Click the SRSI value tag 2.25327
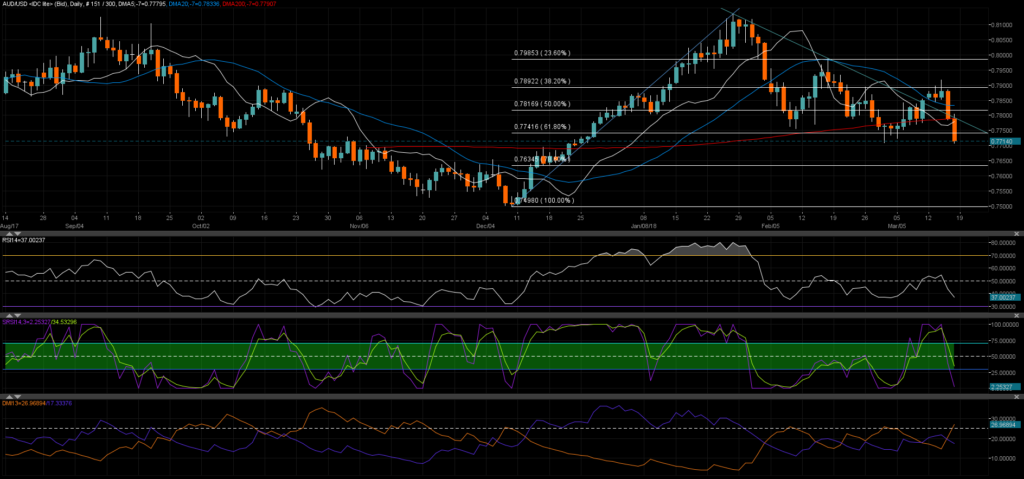The height and width of the screenshot is (479, 1024). click(1006, 387)
